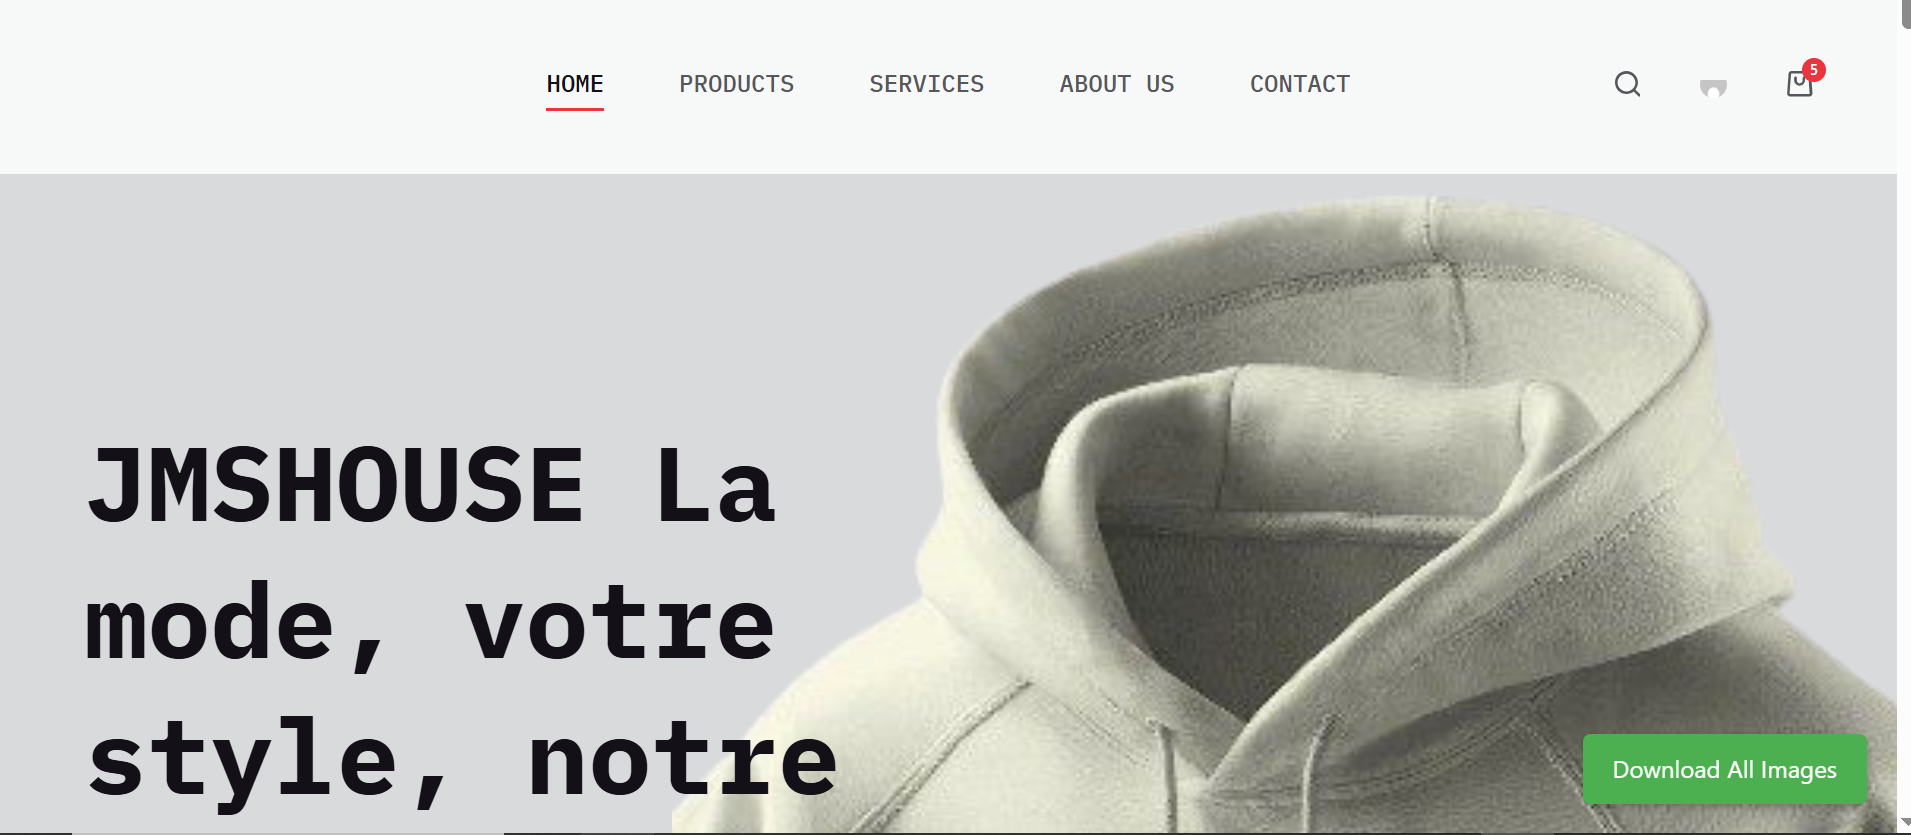Screen dimensions: 1911x835
Task: Go to the HOME nav item
Action: (x=575, y=84)
